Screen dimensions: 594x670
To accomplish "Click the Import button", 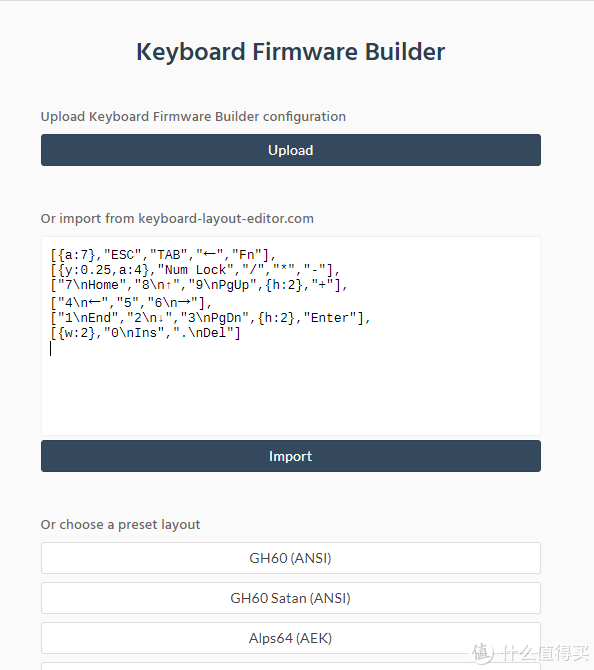I will [x=291, y=456].
